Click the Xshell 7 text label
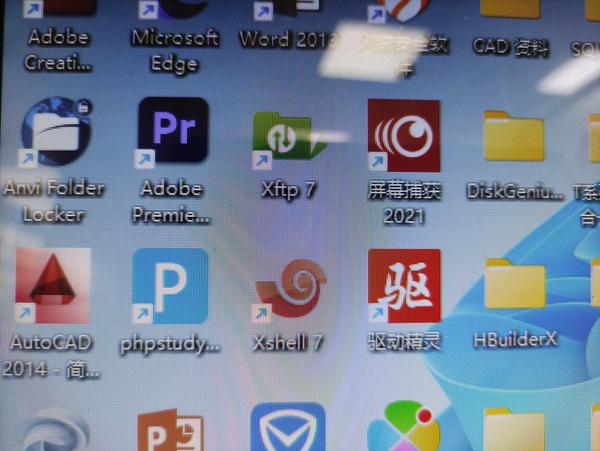 tap(288, 342)
